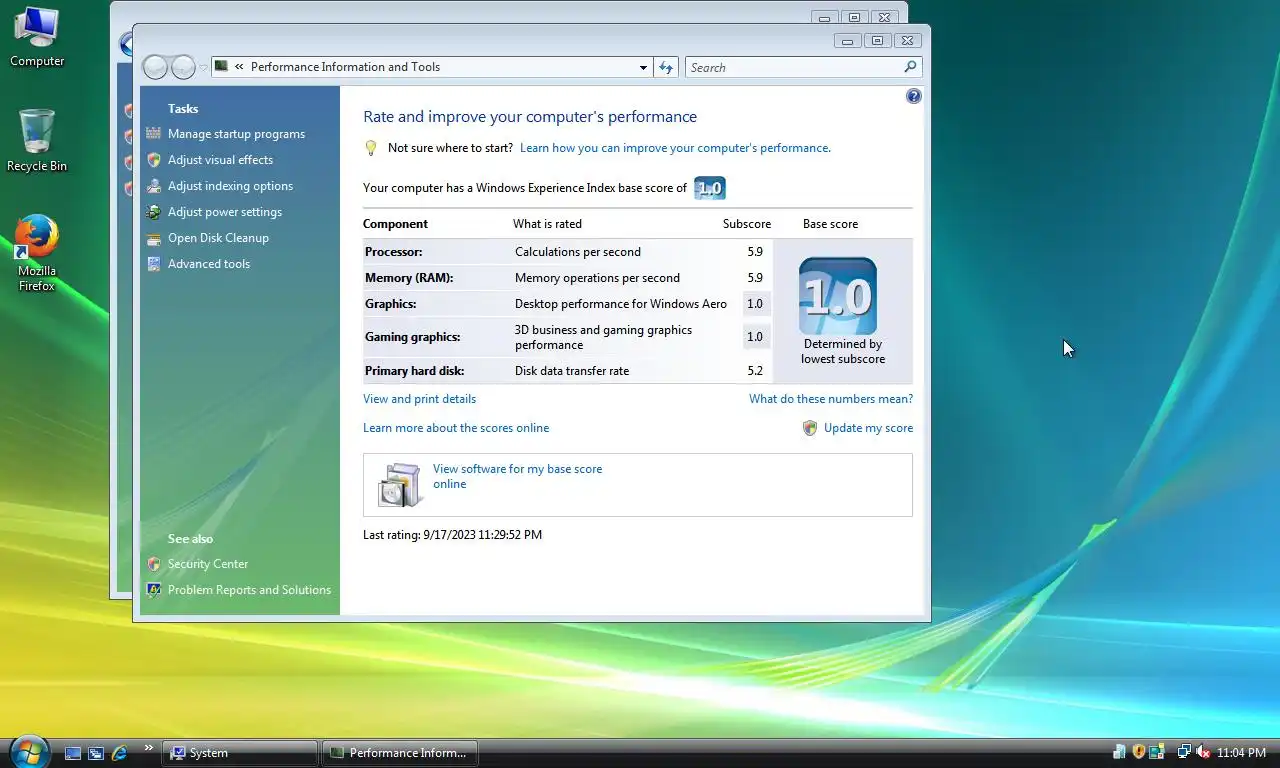Click the Open Disk Cleanup icon
The image size is (1280, 768).
[153, 238]
